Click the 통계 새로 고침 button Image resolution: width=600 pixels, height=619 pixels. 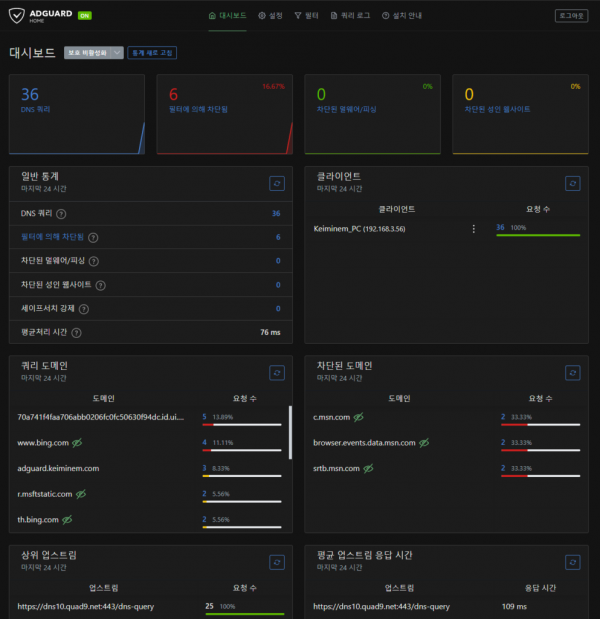click(x=152, y=53)
